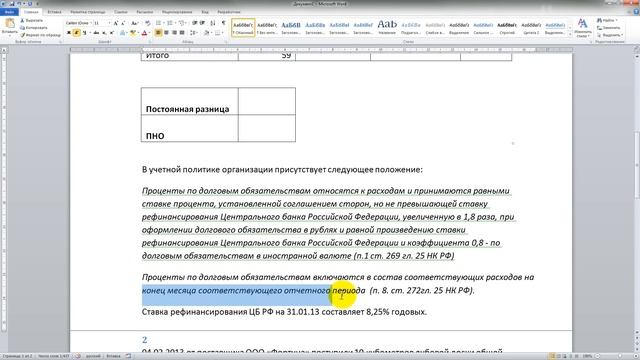Switch to the Вид (View) tab
This screenshot has width=640, height=360.
tap(205, 12)
